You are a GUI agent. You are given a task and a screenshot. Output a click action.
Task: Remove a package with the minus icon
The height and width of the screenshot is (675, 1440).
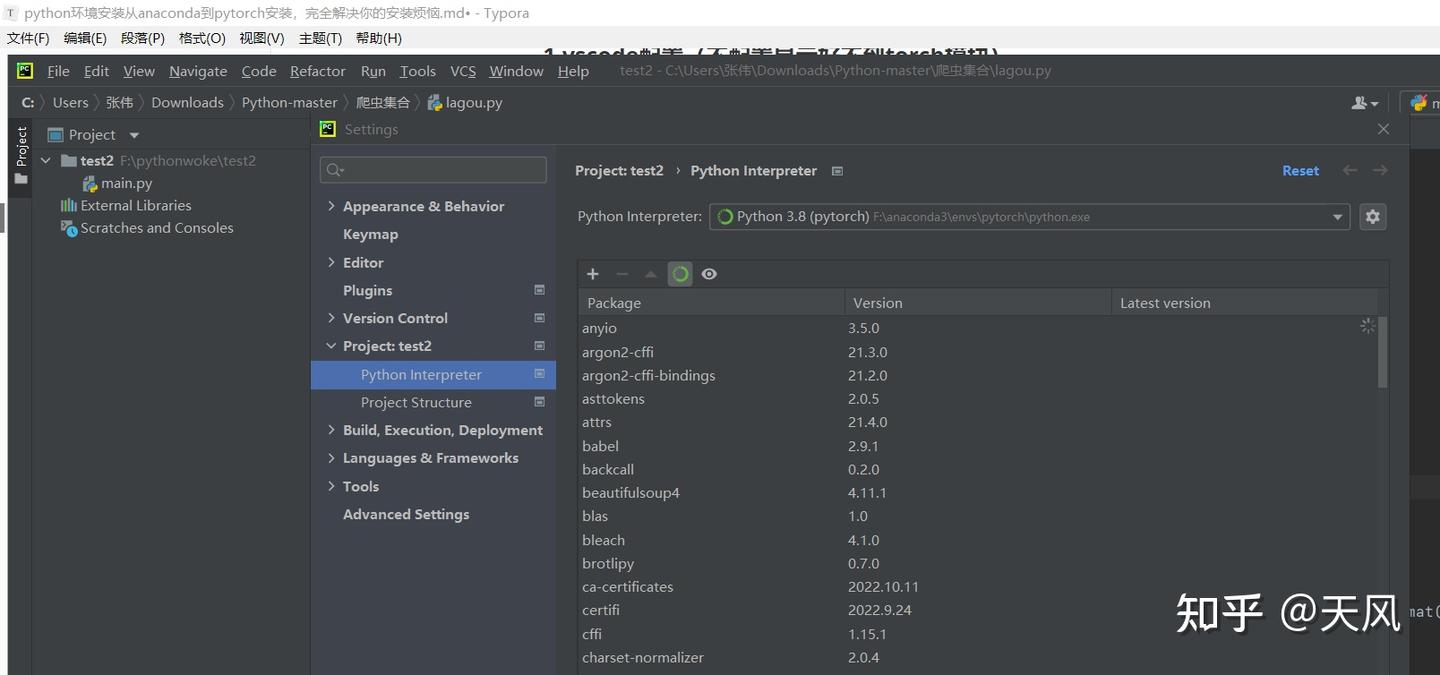[x=622, y=273]
